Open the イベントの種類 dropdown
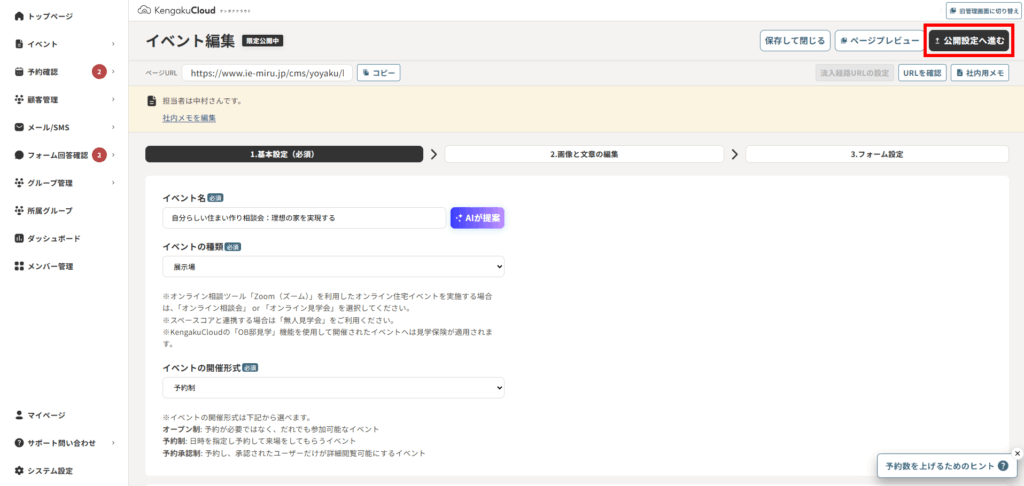 point(333,267)
